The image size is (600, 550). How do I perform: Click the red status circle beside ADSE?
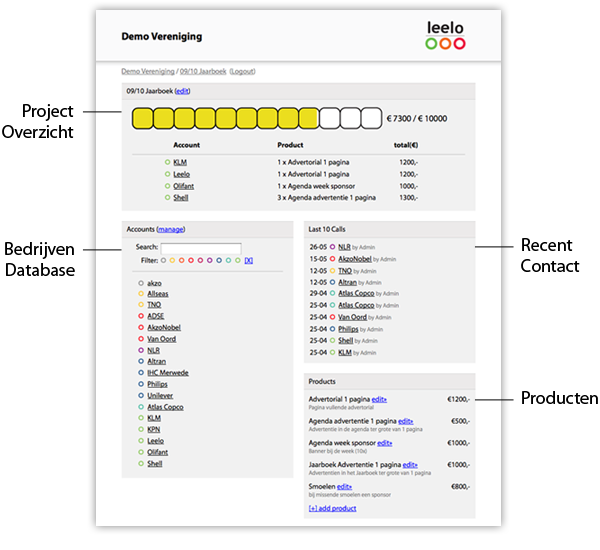tap(139, 317)
